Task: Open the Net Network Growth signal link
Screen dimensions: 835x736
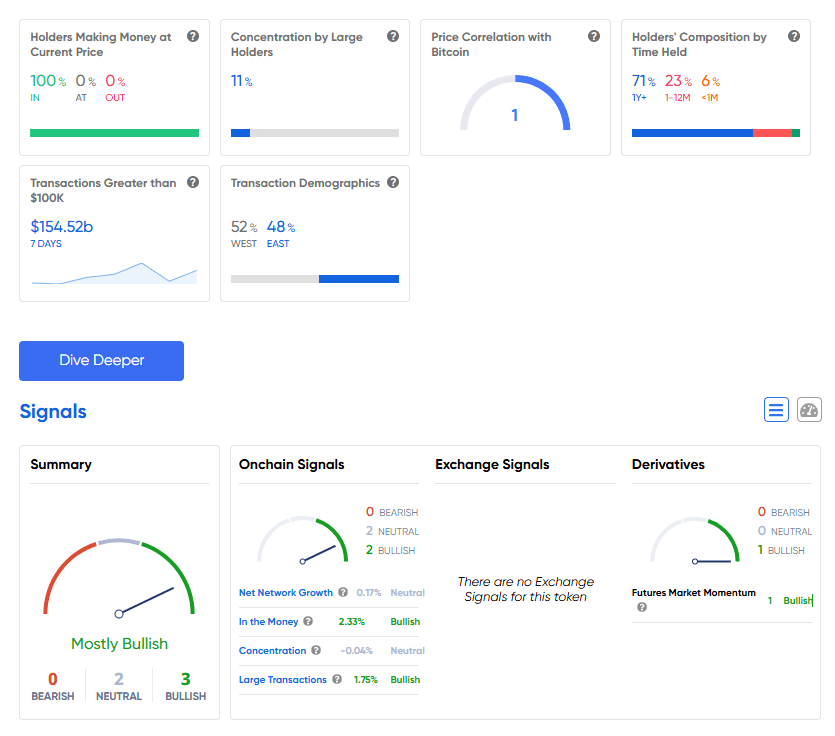Action: (x=286, y=593)
